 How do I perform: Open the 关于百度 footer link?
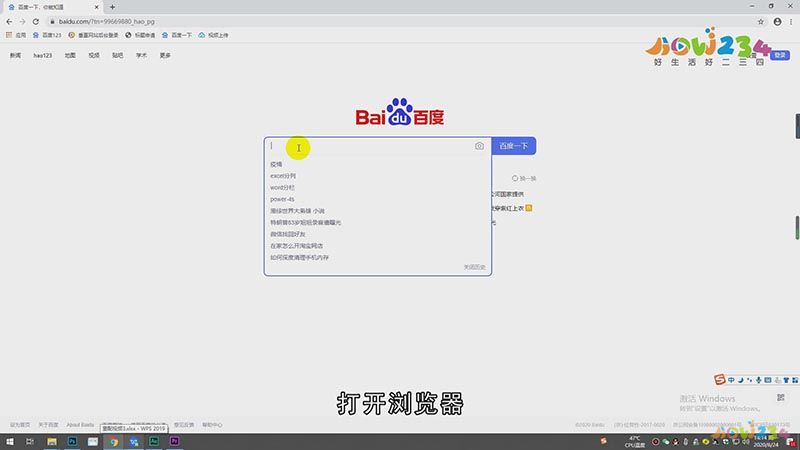tap(48, 425)
